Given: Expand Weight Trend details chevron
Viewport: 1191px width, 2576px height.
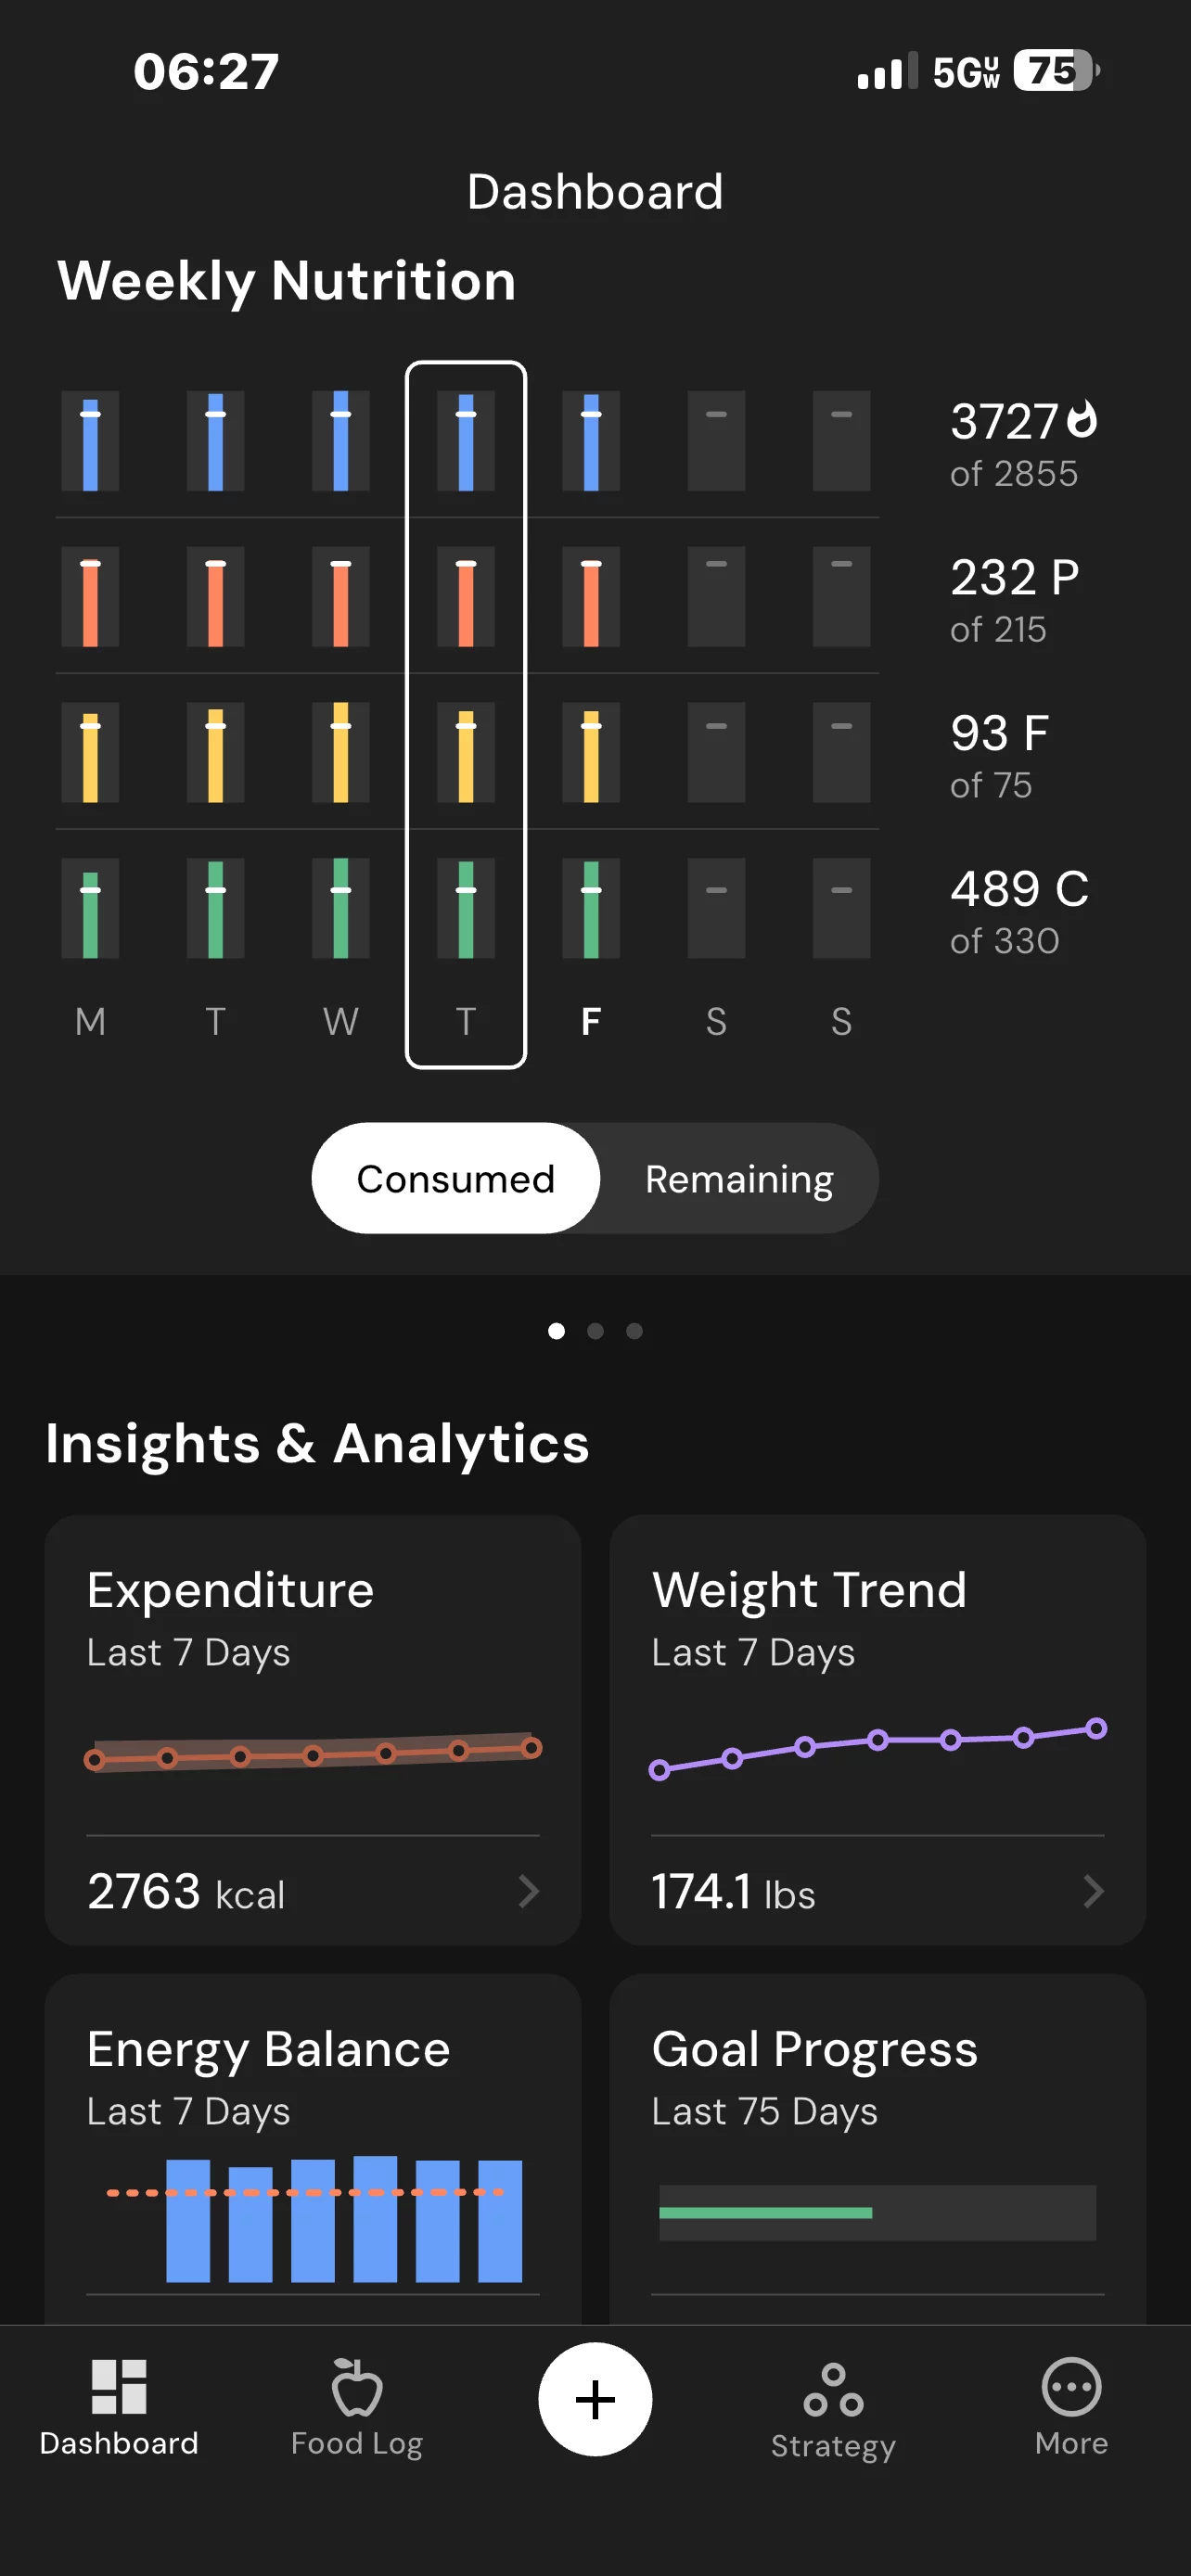Looking at the screenshot, I should coord(1094,1891).
